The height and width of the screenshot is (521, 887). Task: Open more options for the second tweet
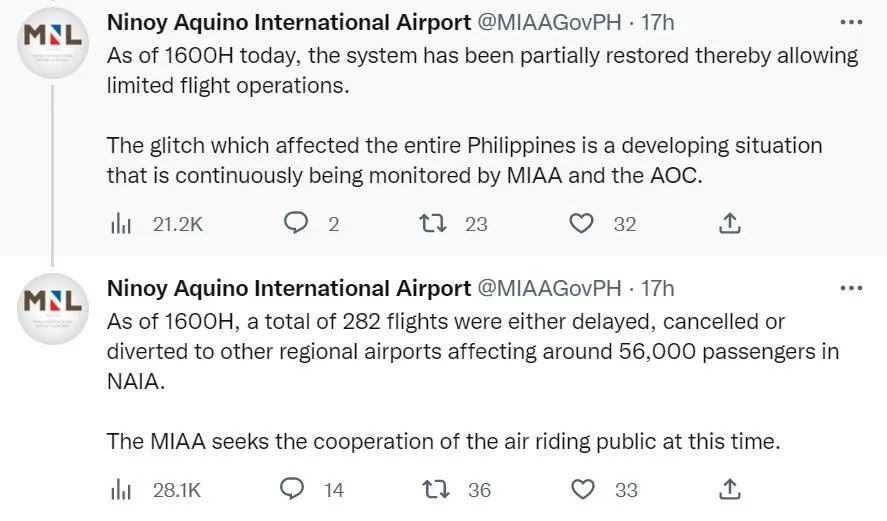point(850,288)
